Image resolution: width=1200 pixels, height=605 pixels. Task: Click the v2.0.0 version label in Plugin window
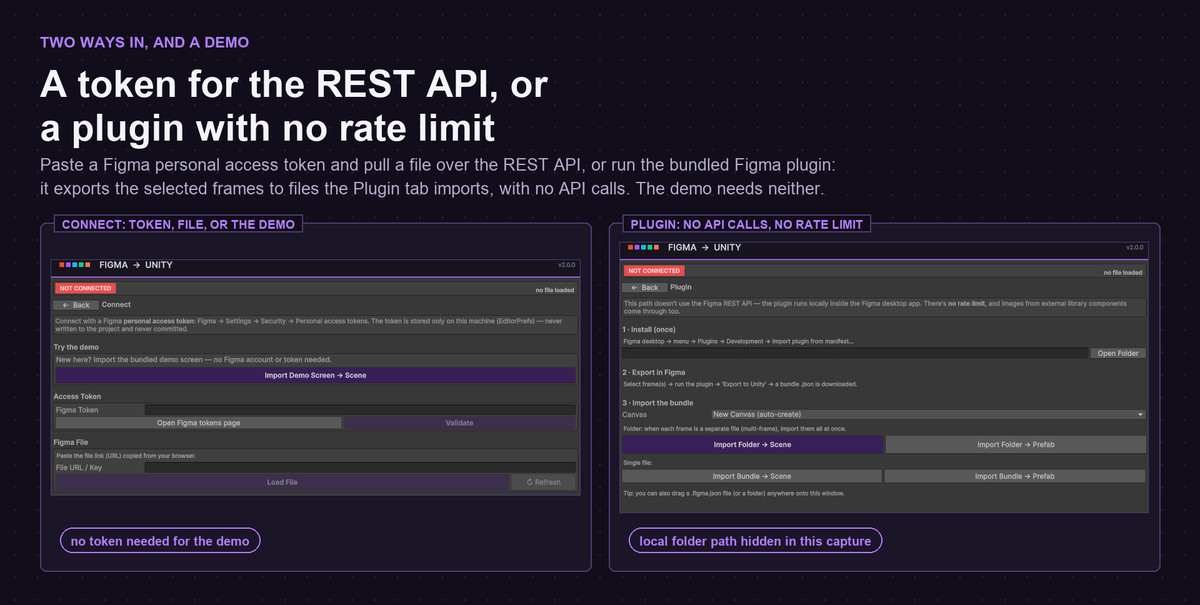coord(1134,247)
